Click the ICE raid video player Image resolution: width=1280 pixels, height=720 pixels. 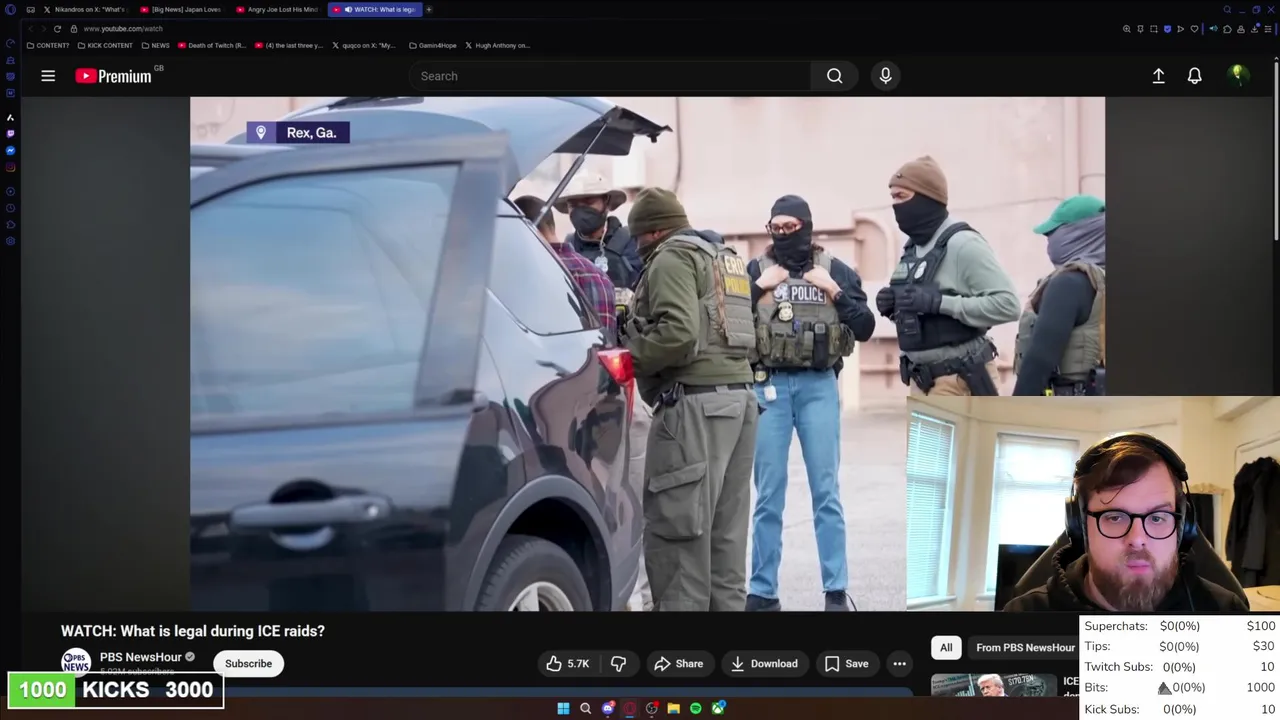pos(647,353)
